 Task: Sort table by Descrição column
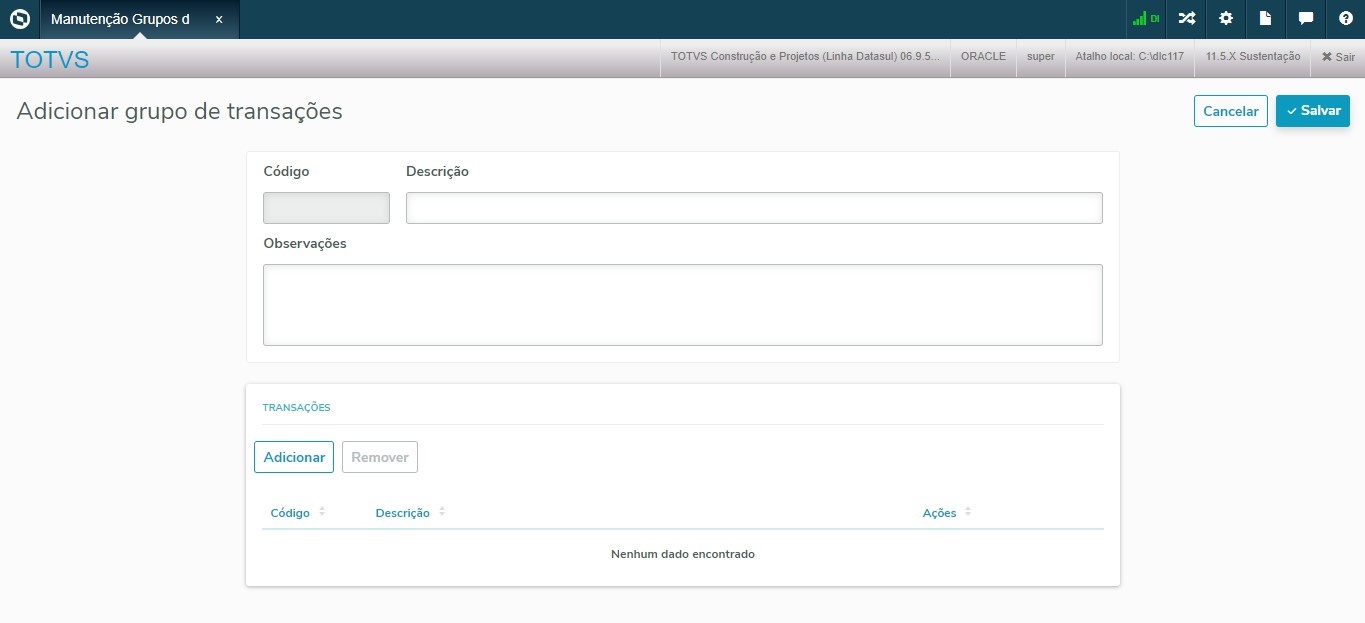[x=410, y=513]
